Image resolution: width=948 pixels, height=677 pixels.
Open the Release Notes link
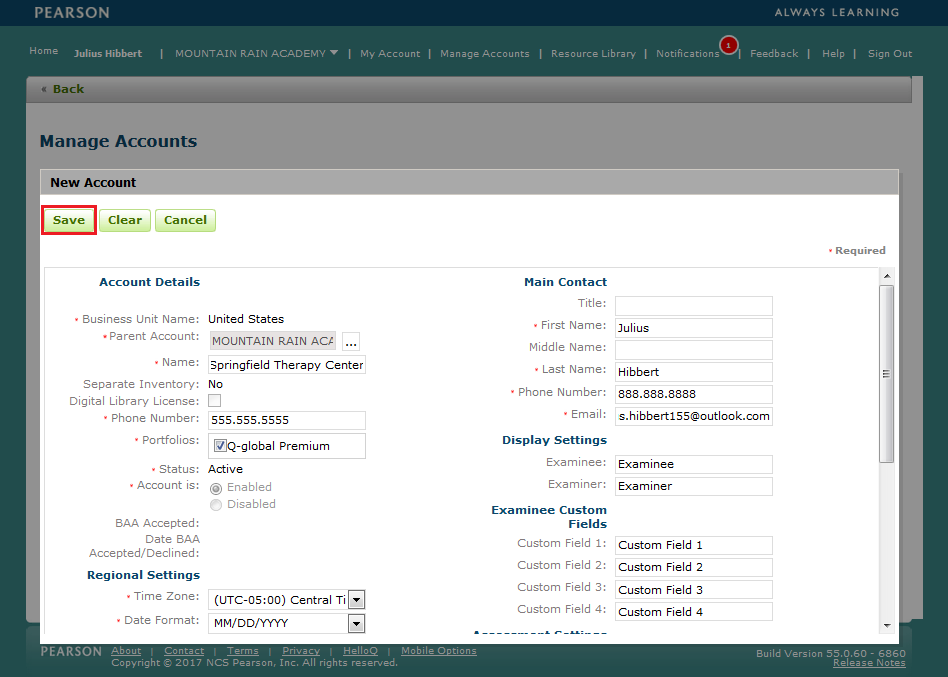(868, 662)
